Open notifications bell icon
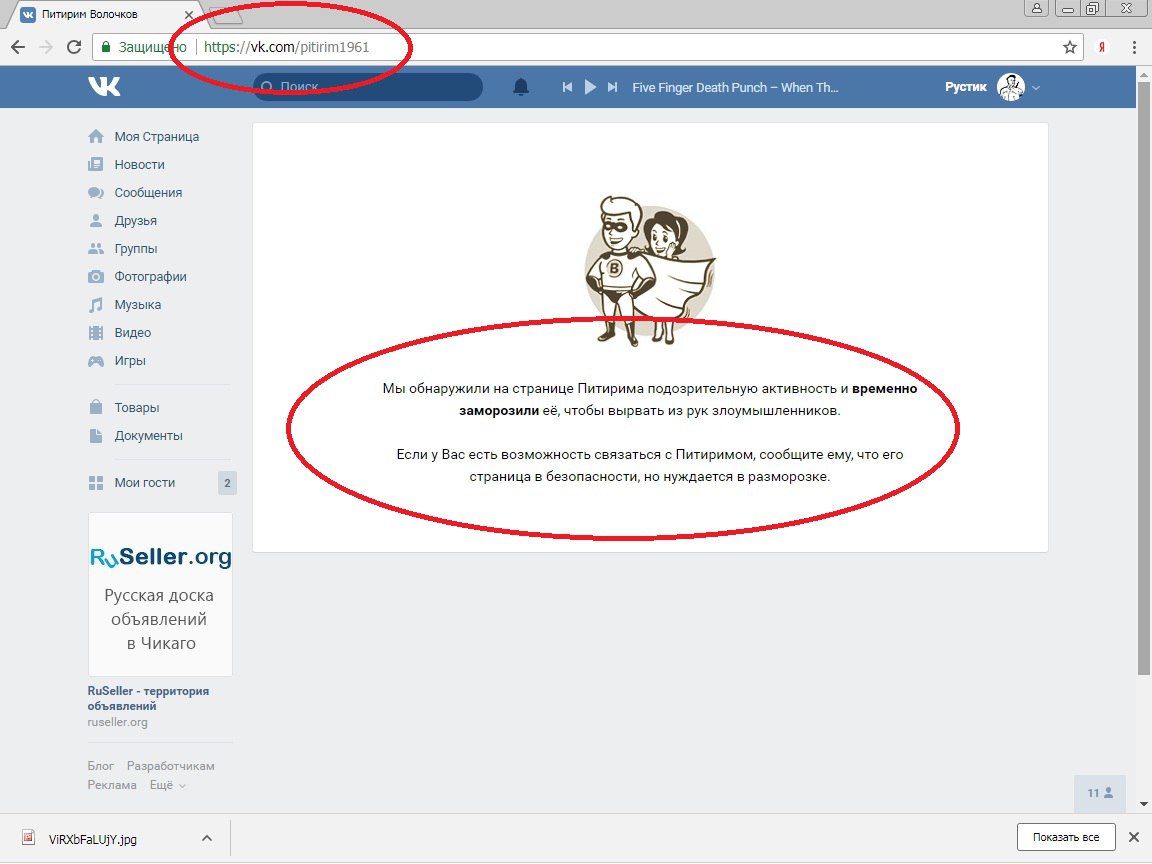Image resolution: width=1152 pixels, height=864 pixels. pyautogui.click(x=520, y=87)
